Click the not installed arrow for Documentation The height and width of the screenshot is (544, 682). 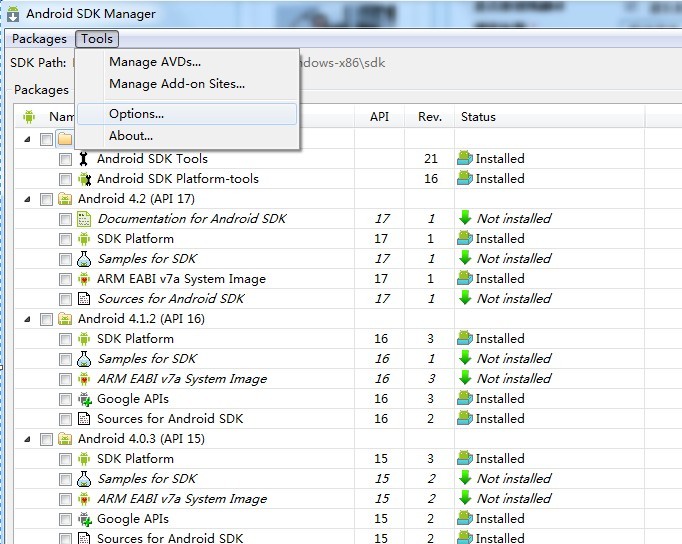[x=465, y=218]
